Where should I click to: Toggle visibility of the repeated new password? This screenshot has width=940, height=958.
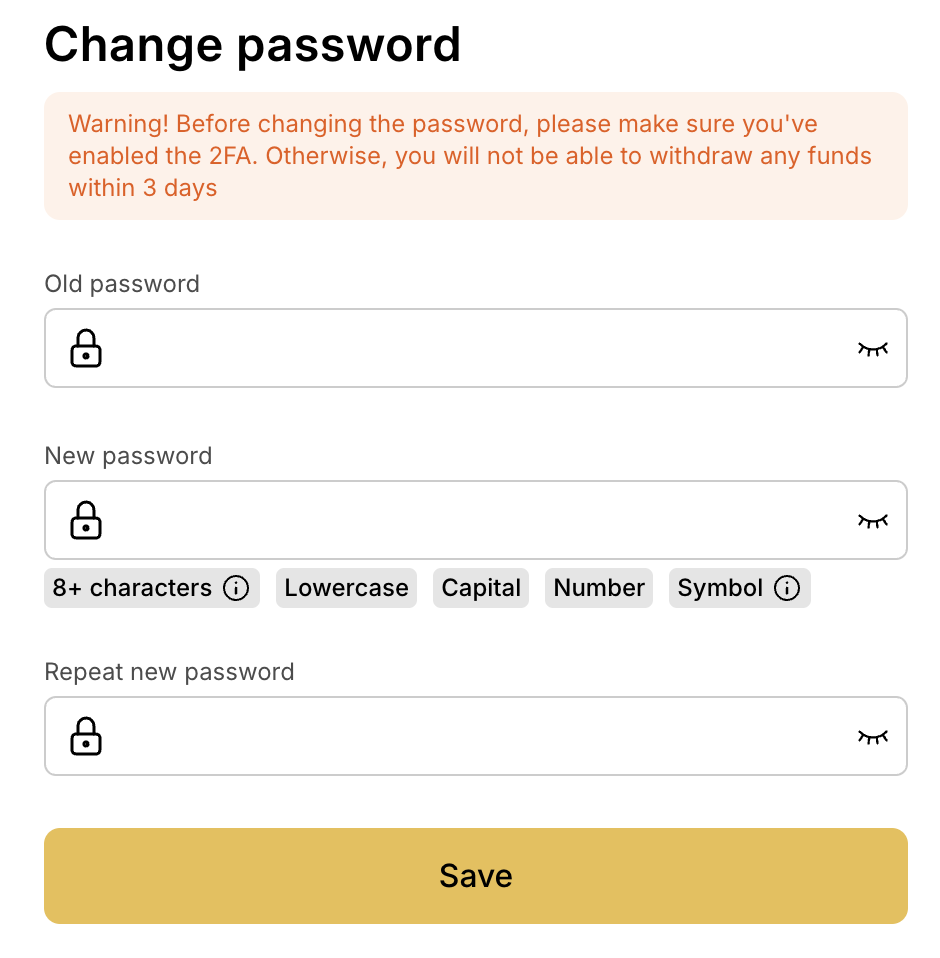coord(873,737)
